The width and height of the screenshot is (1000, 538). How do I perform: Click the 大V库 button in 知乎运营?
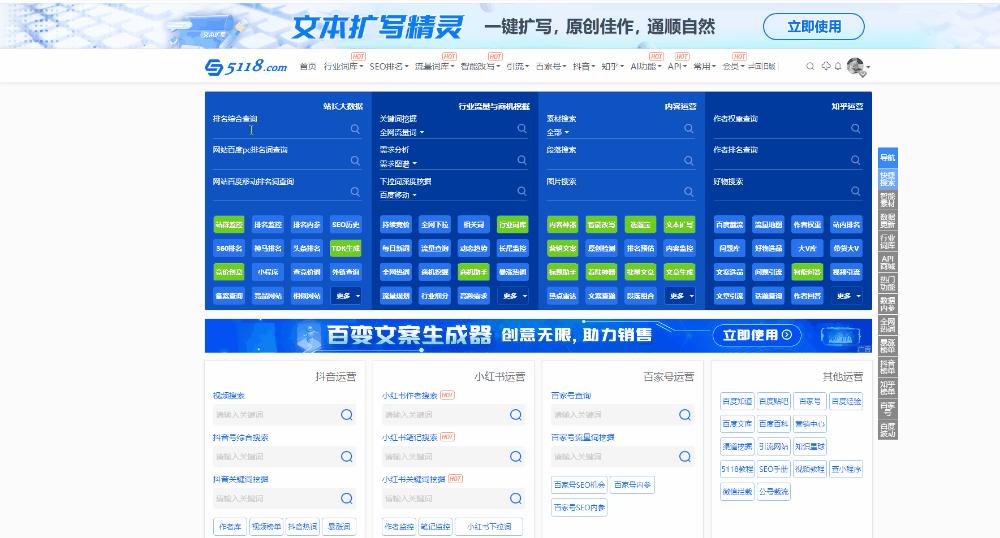click(807, 248)
